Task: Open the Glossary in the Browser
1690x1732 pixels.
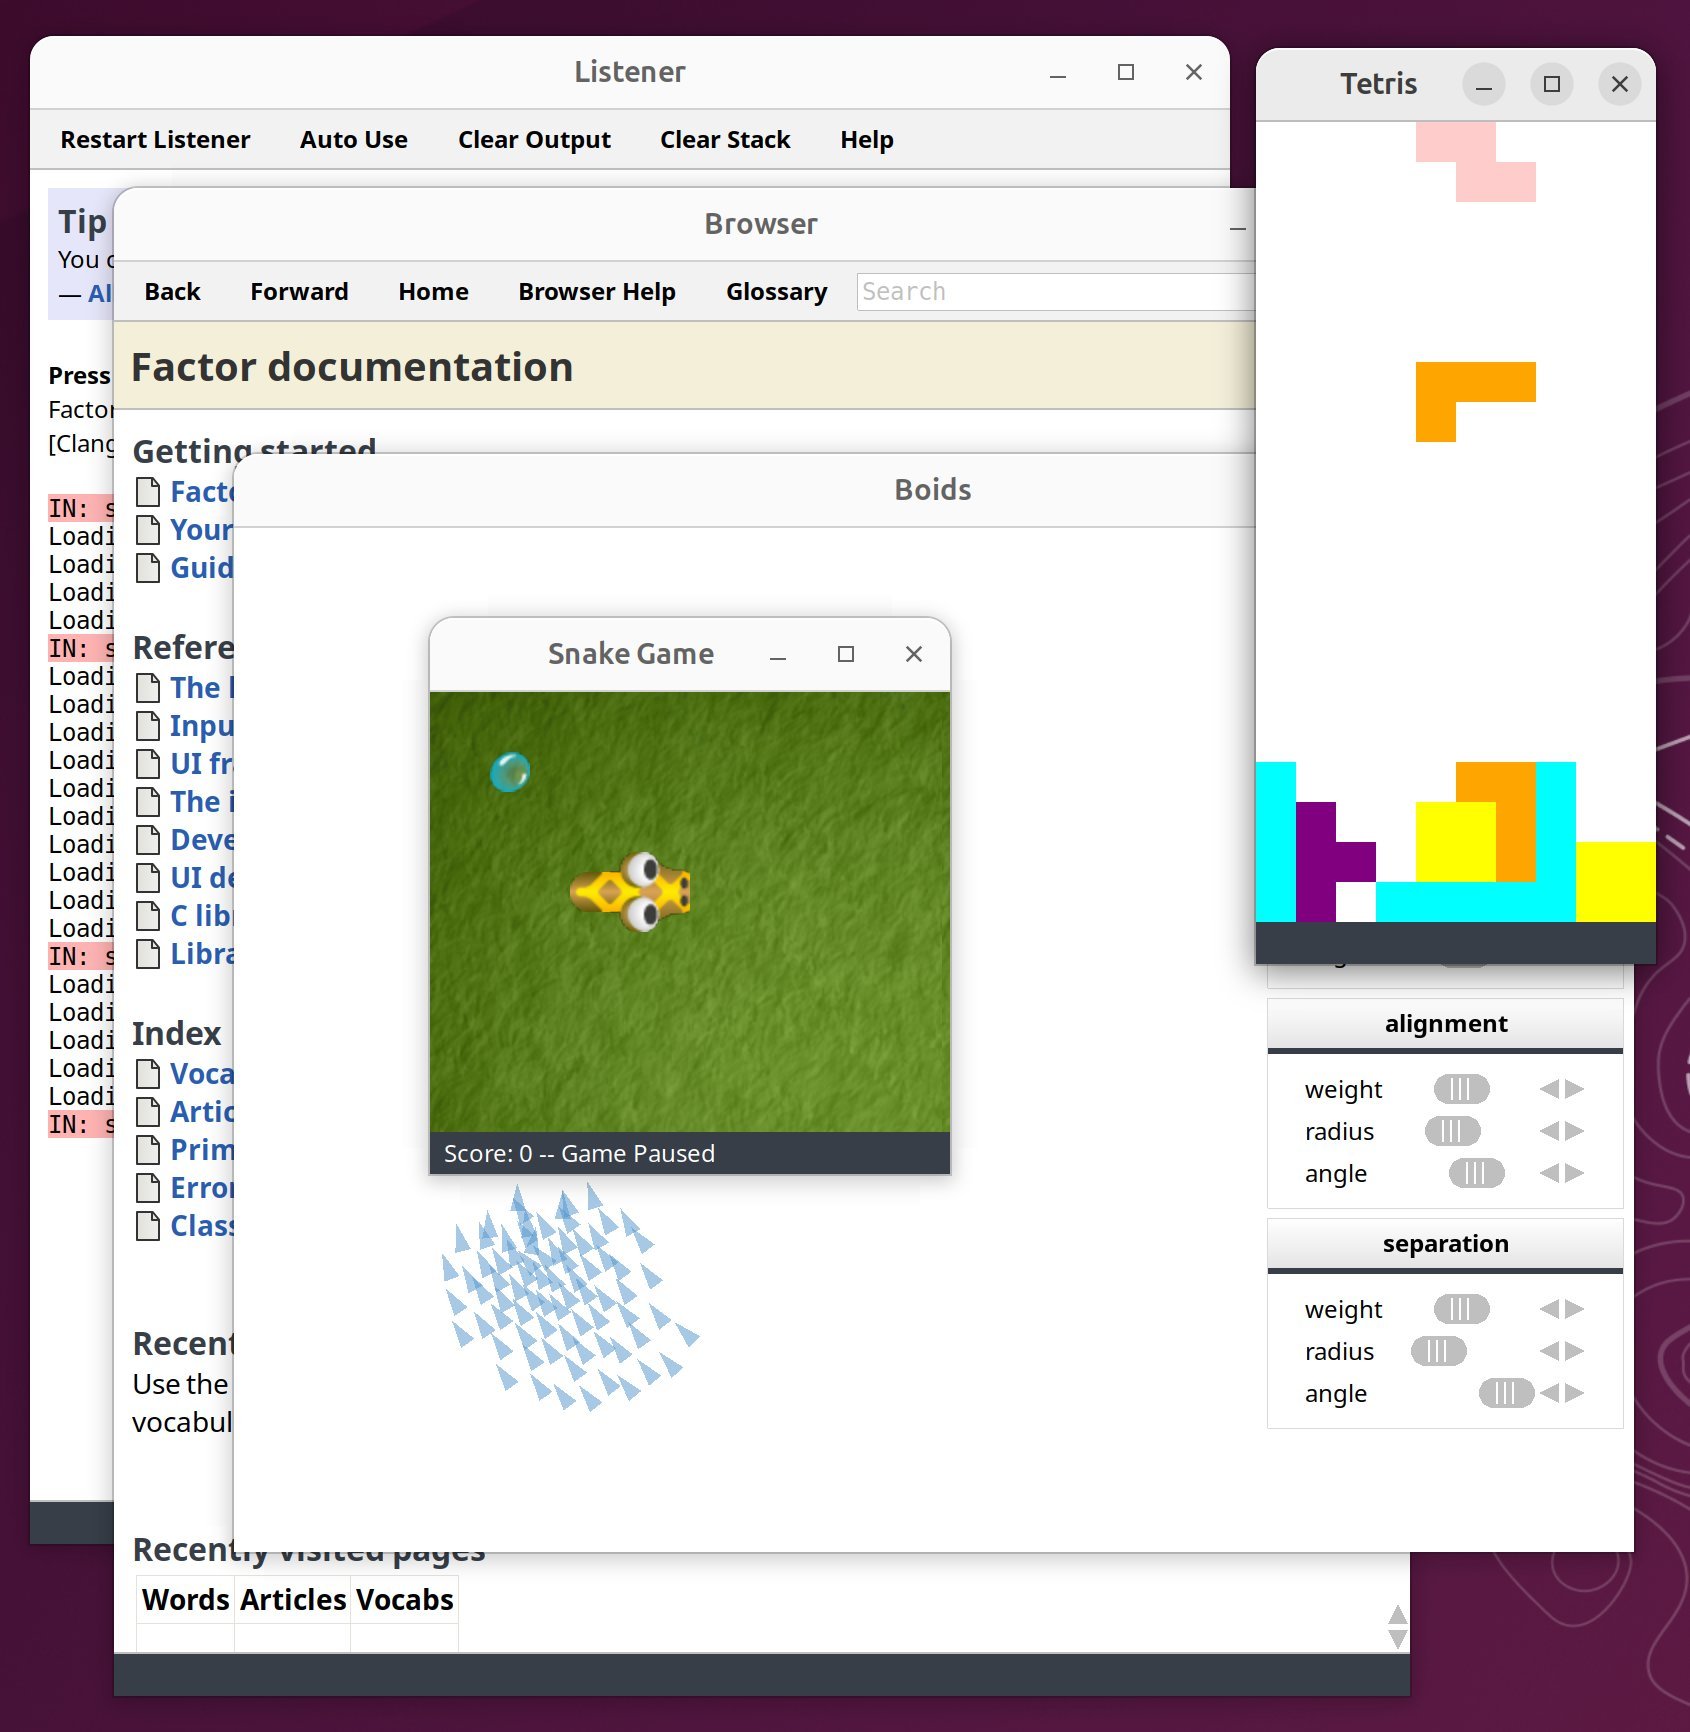Action: [x=776, y=291]
